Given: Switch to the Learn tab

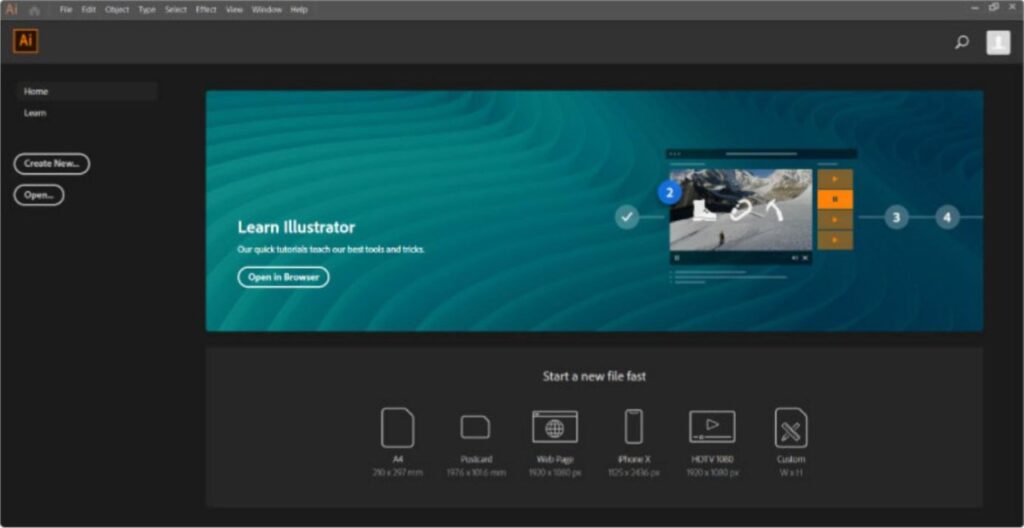Looking at the screenshot, I should coord(35,113).
